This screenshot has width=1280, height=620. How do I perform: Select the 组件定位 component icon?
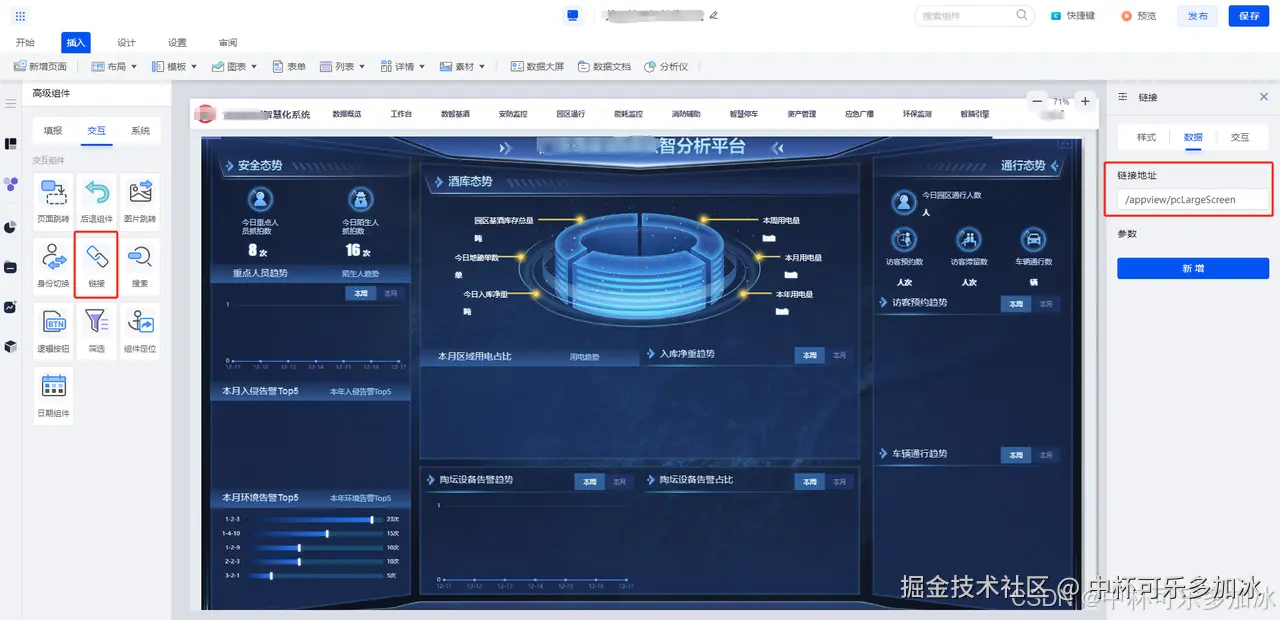(x=140, y=330)
